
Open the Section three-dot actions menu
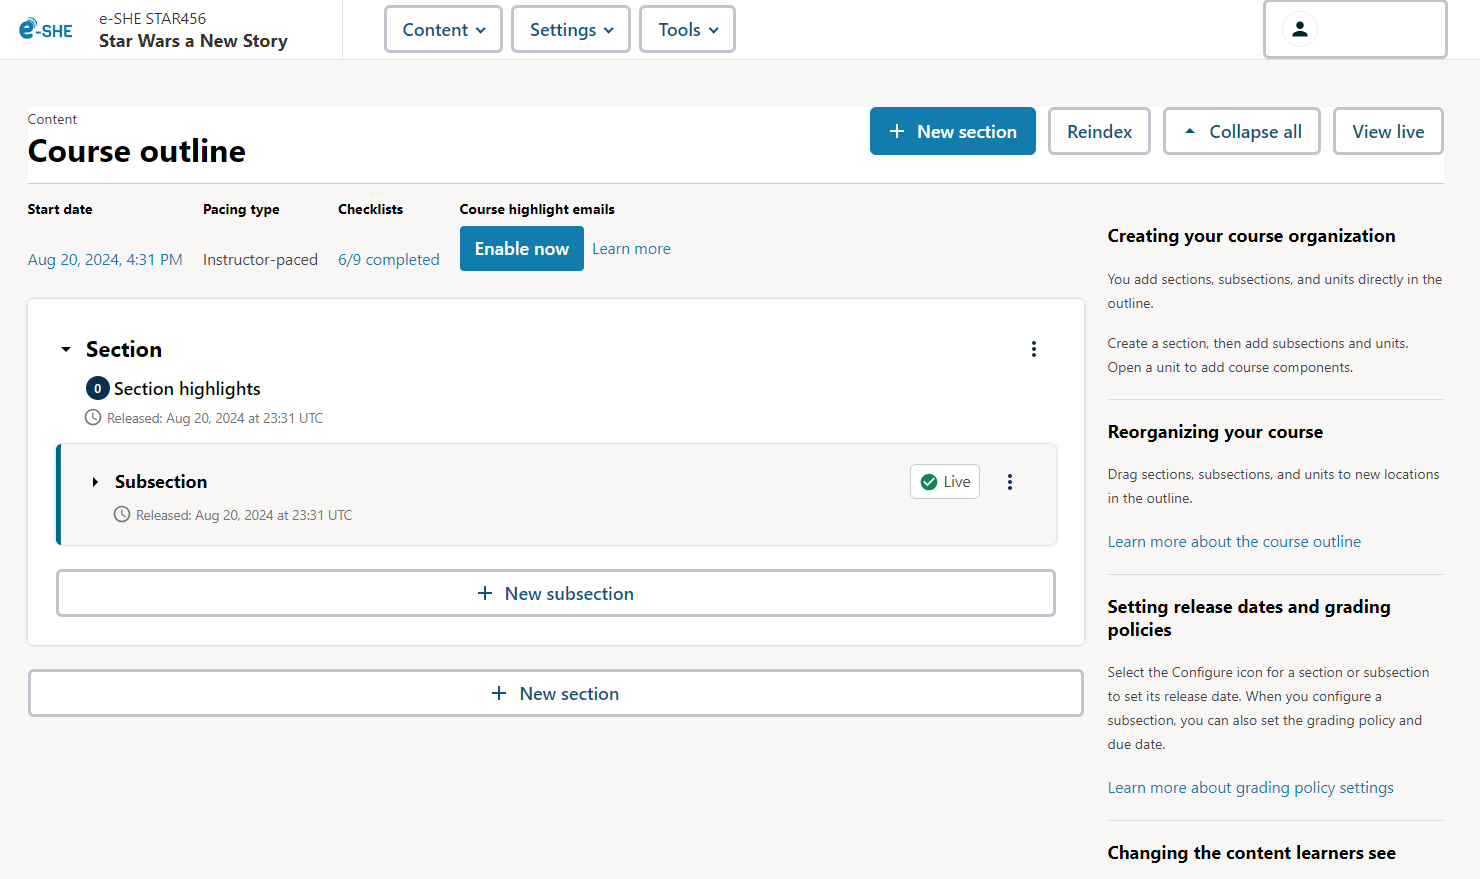point(1033,349)
